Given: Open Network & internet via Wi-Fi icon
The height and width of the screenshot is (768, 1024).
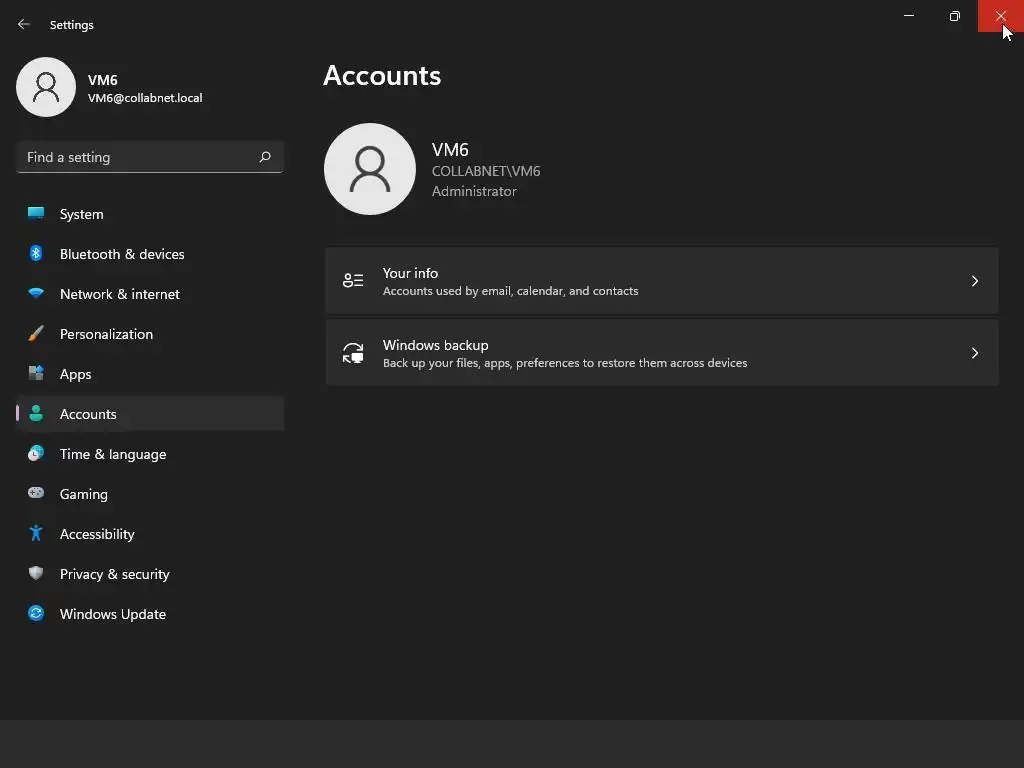Looking at the screenshot, I should coord(36,293).
